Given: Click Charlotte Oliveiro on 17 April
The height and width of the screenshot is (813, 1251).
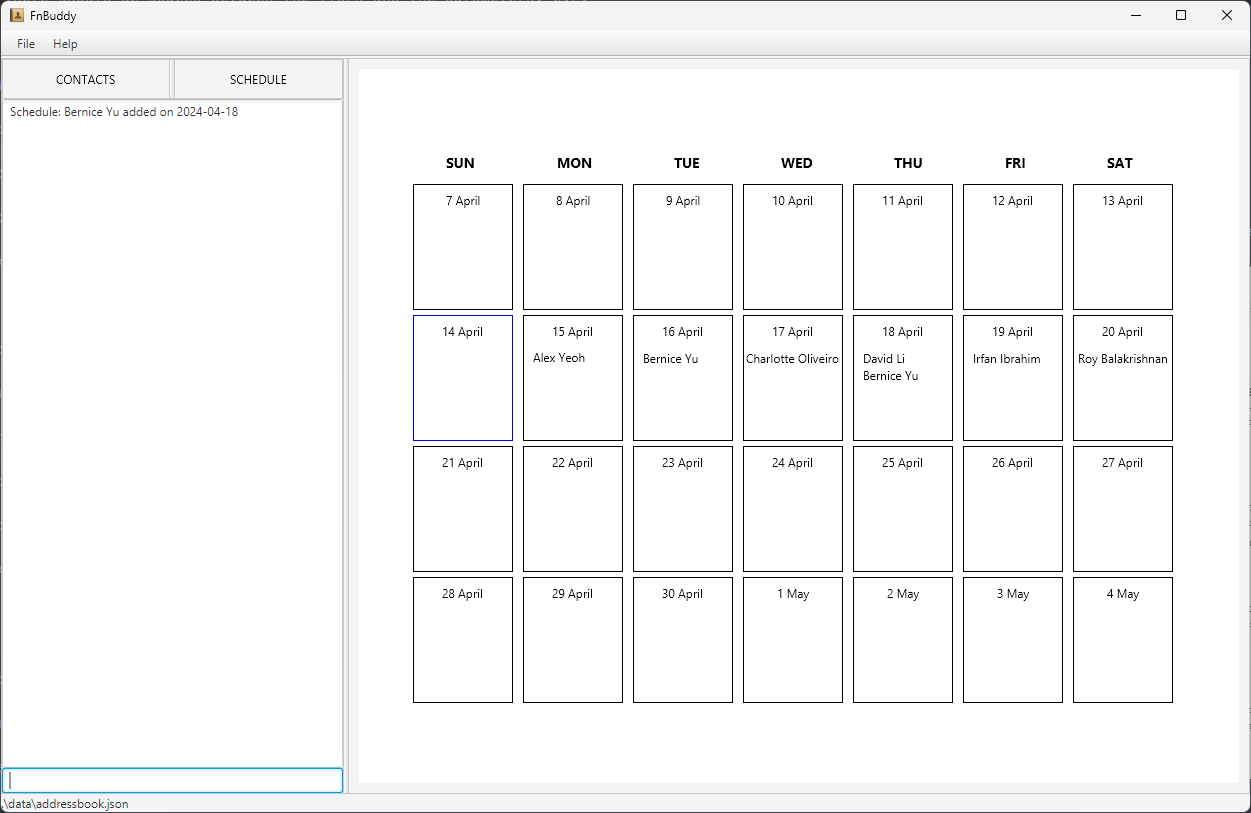Looking at the screenshot, I should [x=793, y=359].
